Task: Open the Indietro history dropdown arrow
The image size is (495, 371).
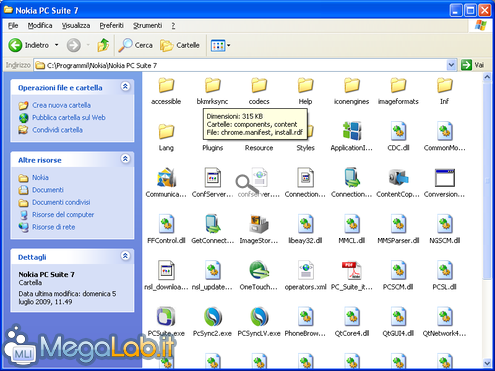Action: [x=57, y=45]
